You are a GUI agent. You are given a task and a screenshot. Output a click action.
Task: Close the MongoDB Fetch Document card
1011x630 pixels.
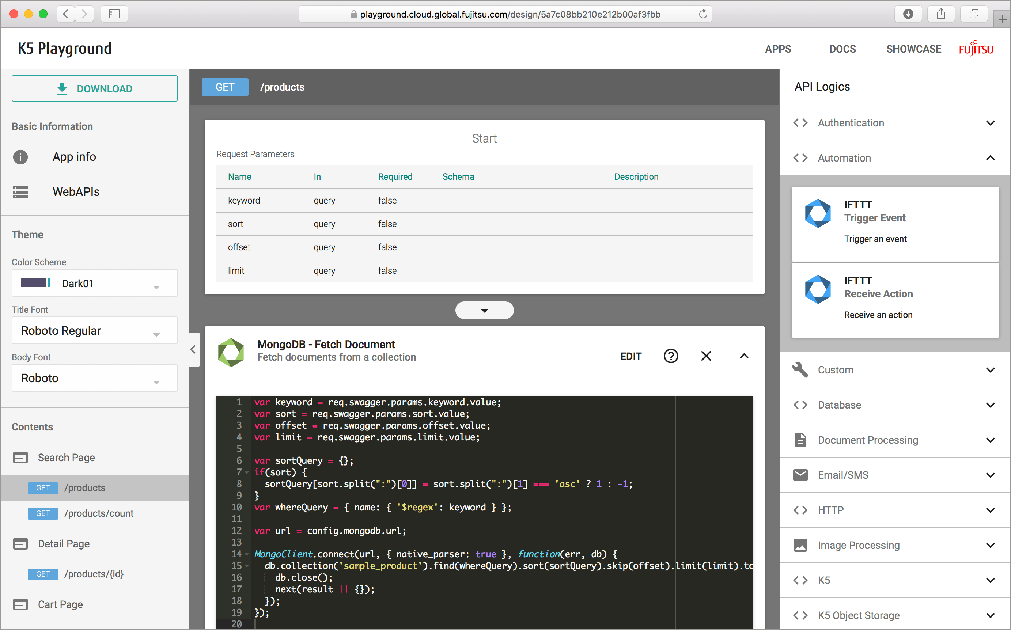click(x=706, y=356)
